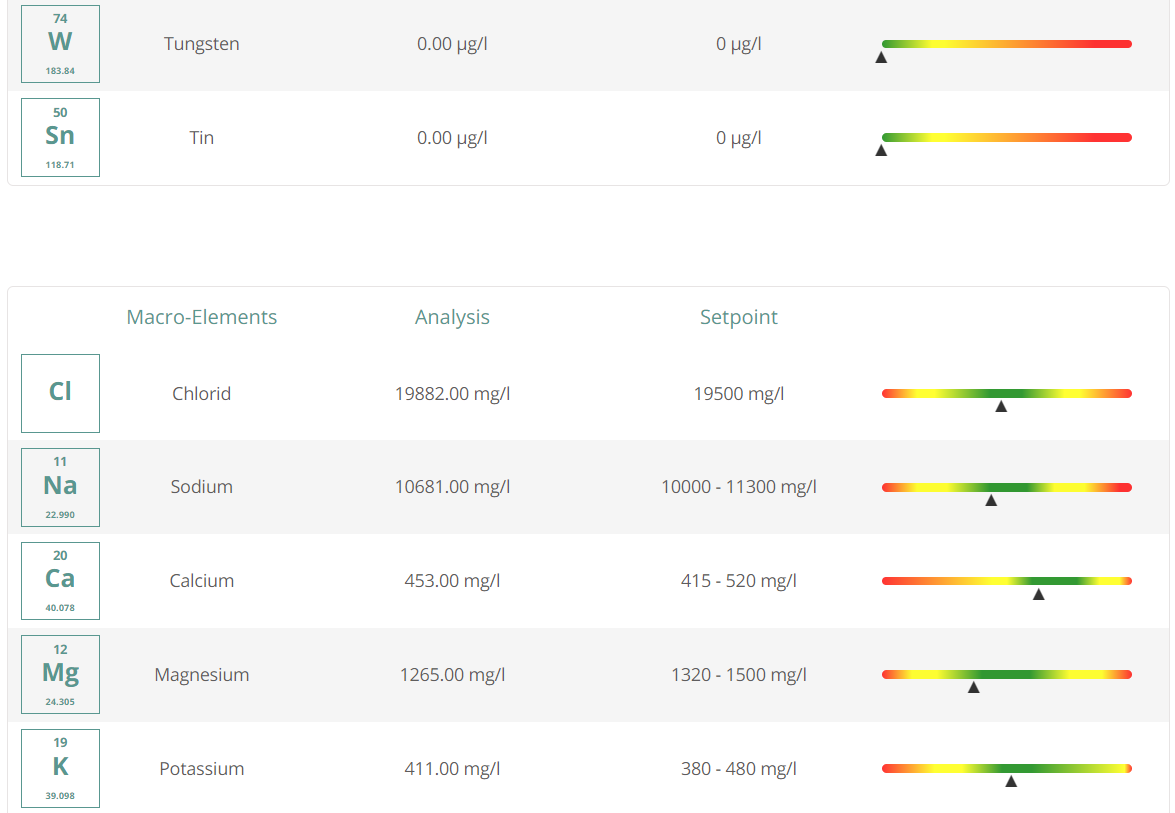
Task: Click the Sodium setpoint 10000 - 11300 mg/l
Action: (739, 487)
